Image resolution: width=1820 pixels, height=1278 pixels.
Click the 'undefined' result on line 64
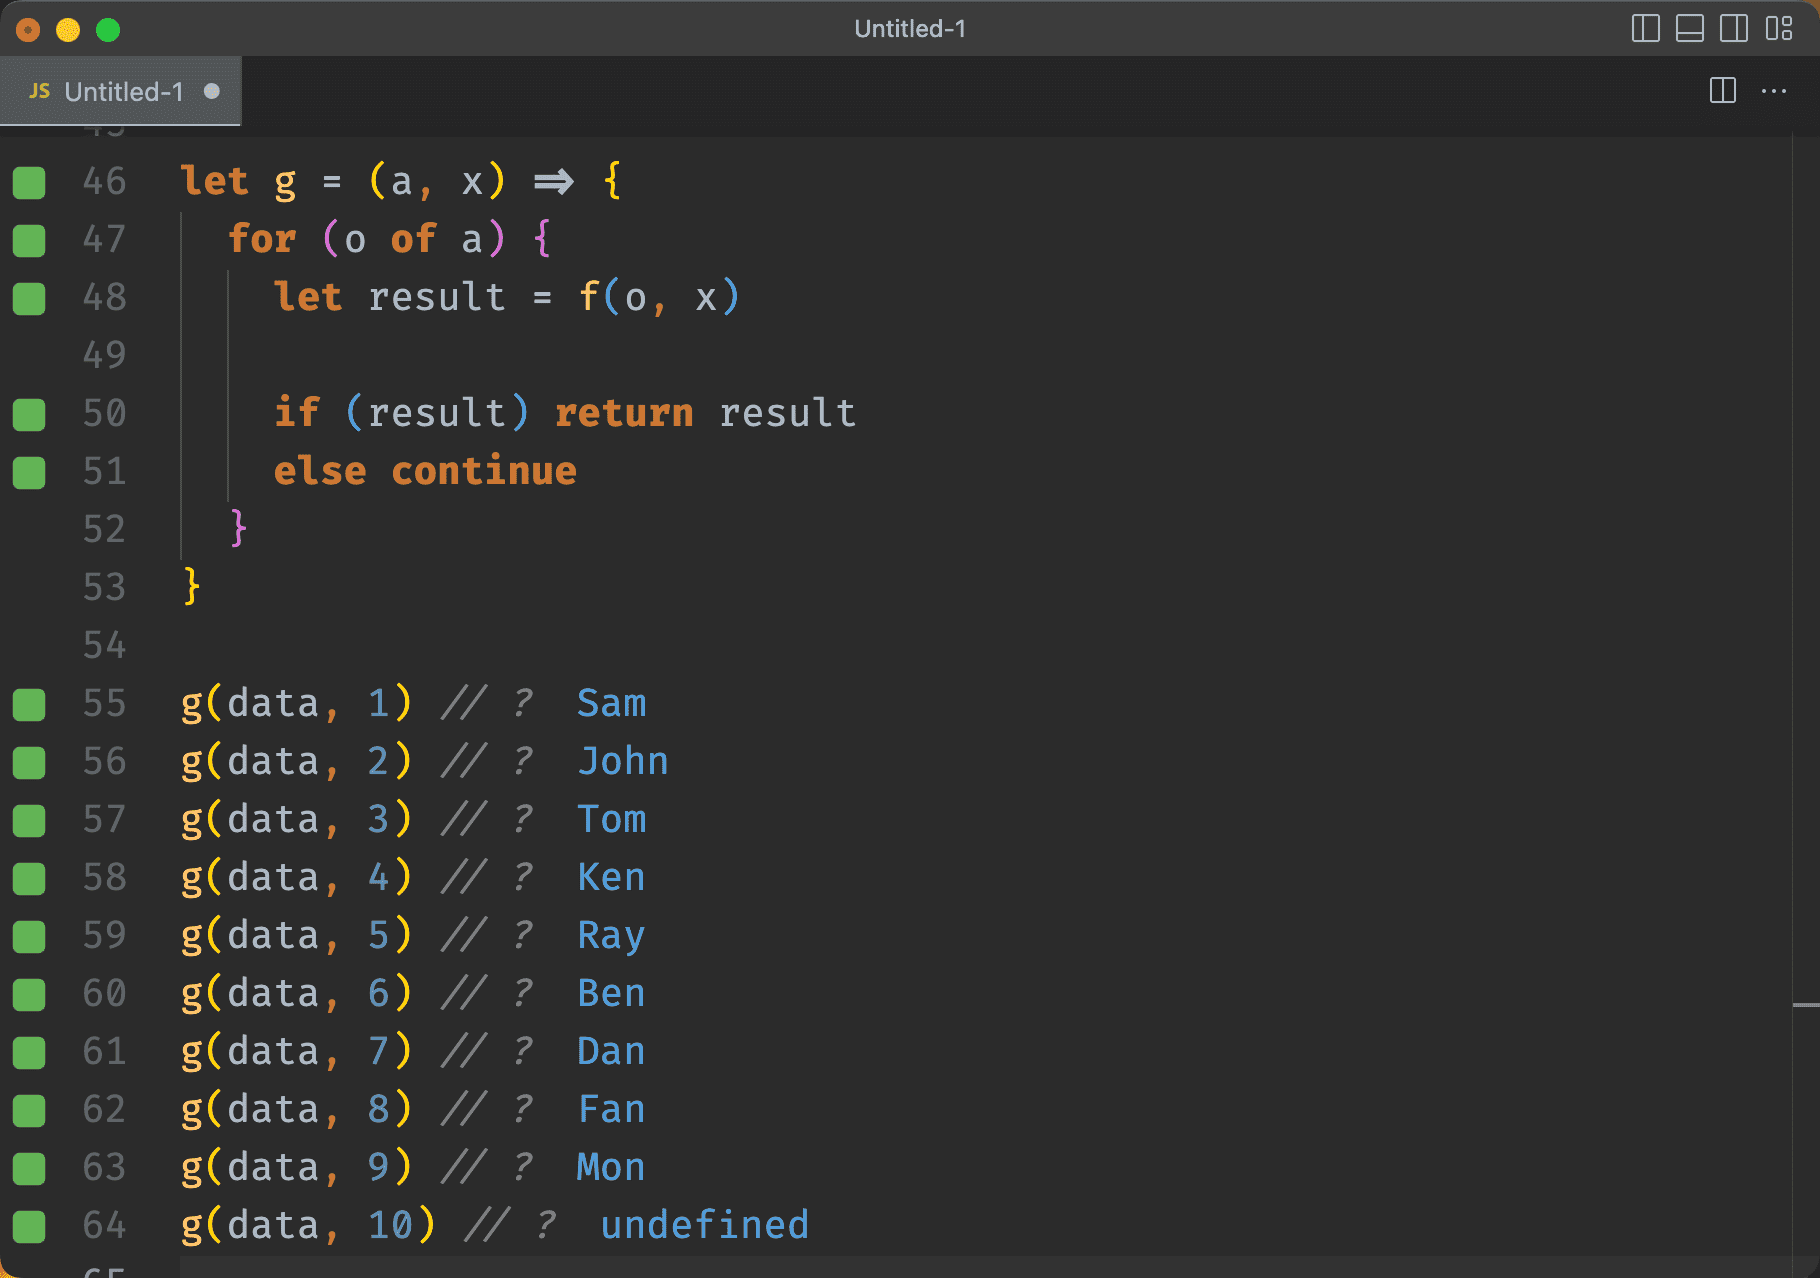pos(704,1225)
